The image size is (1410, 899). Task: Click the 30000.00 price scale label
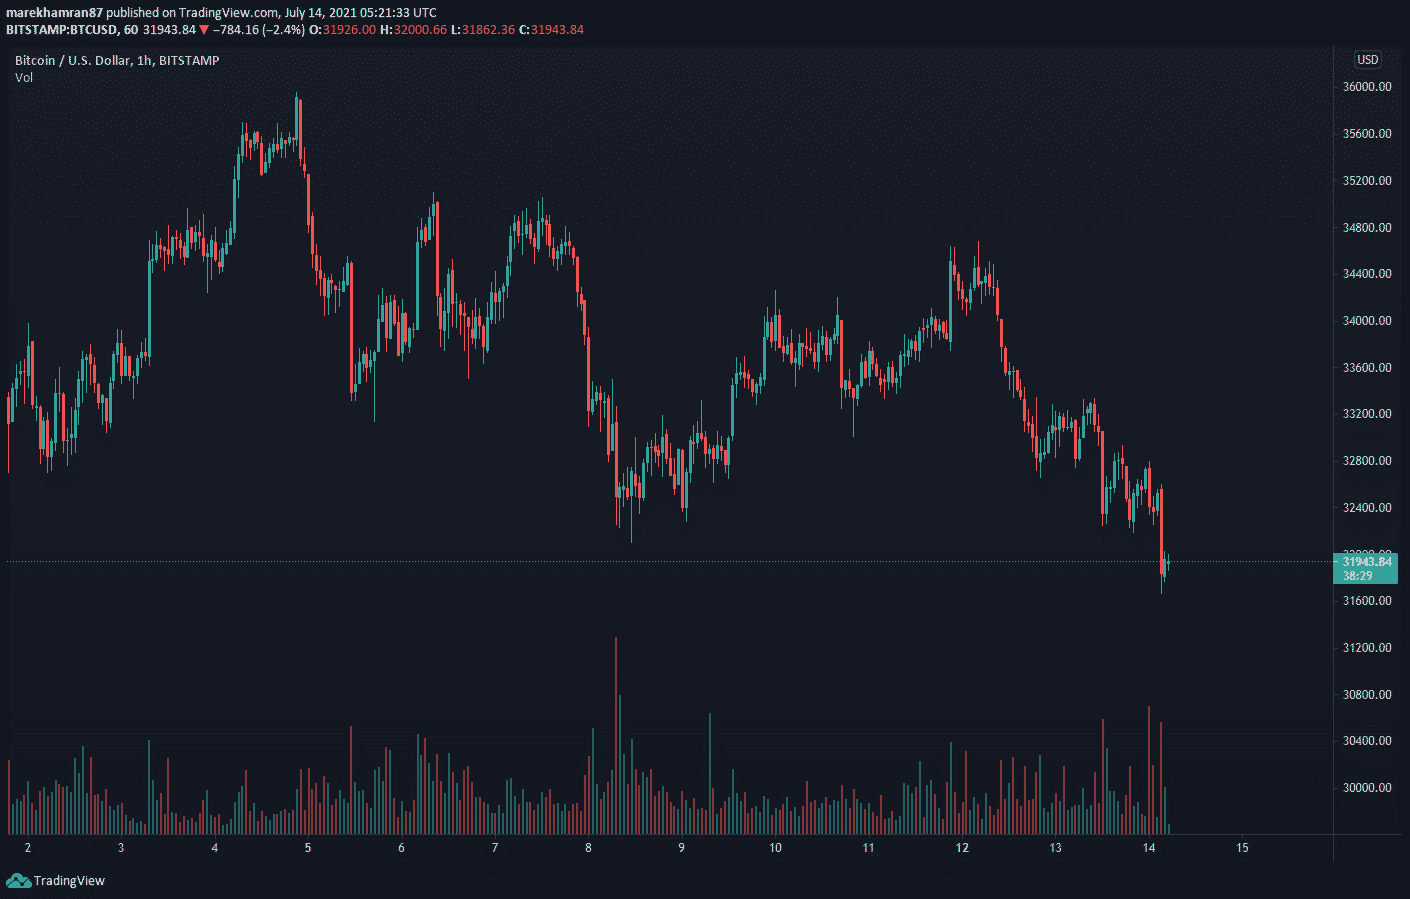point(1366,788)
